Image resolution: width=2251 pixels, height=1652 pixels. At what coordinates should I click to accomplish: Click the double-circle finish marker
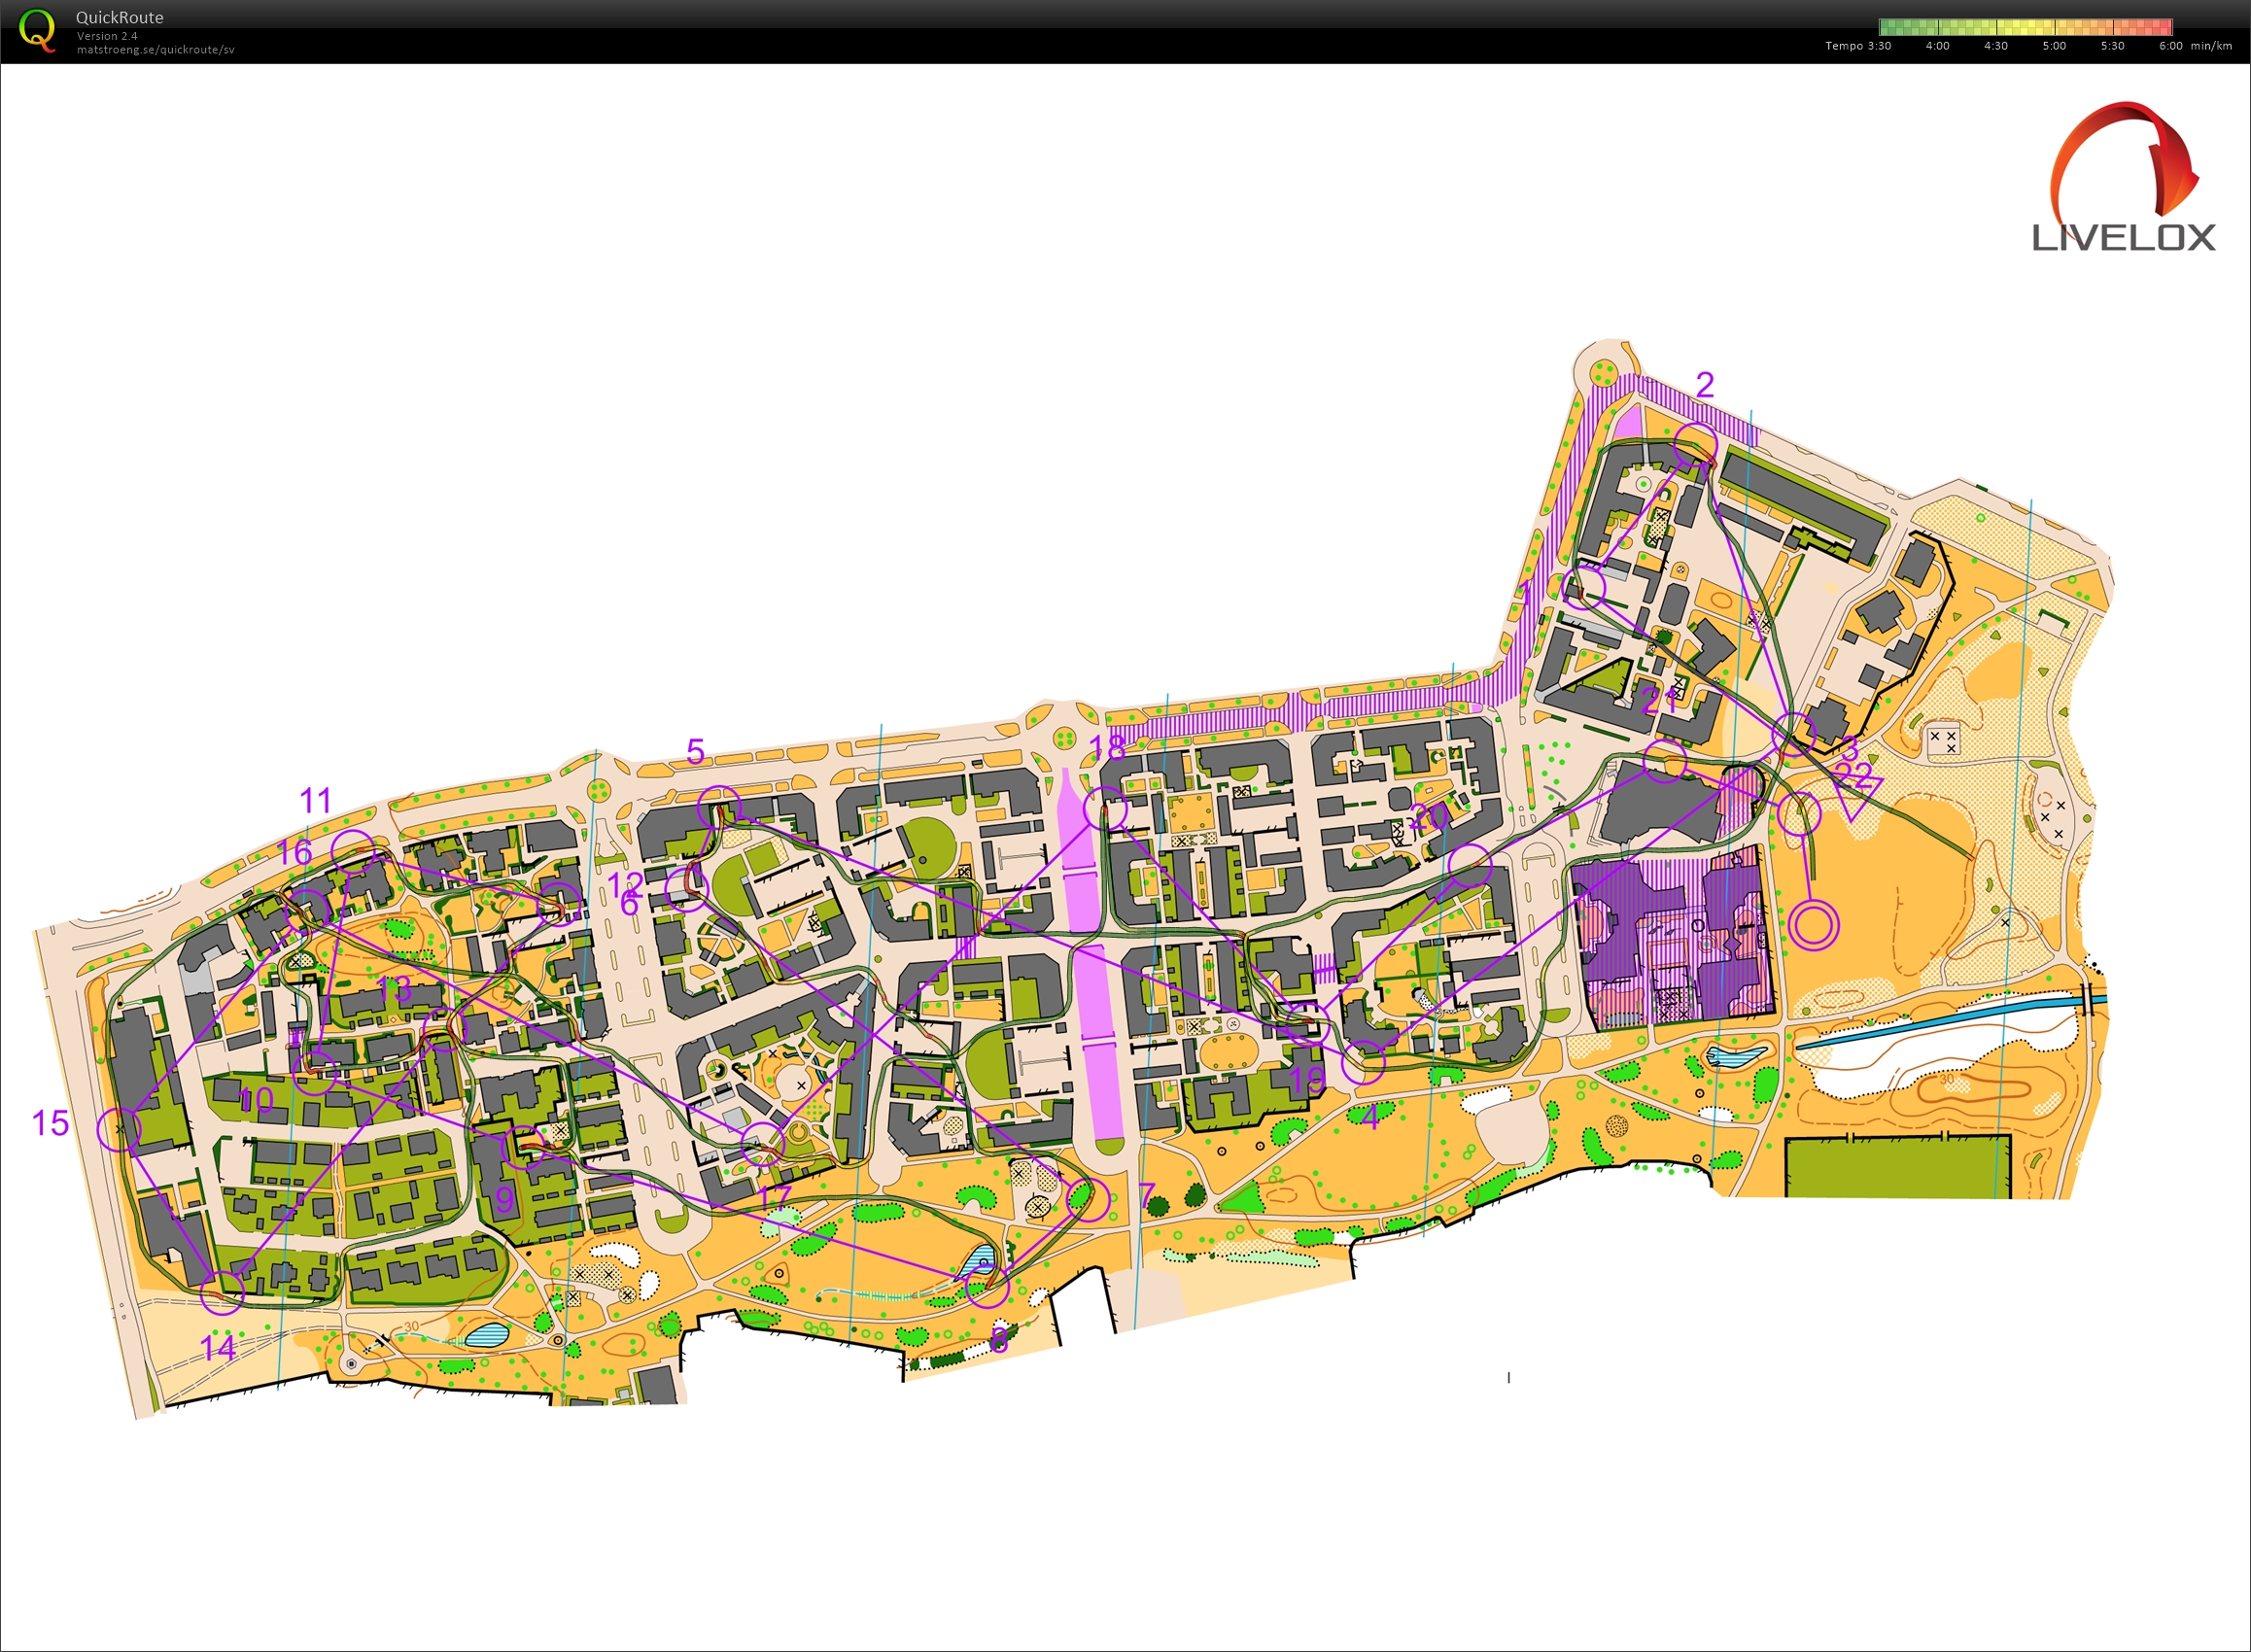1813,924
